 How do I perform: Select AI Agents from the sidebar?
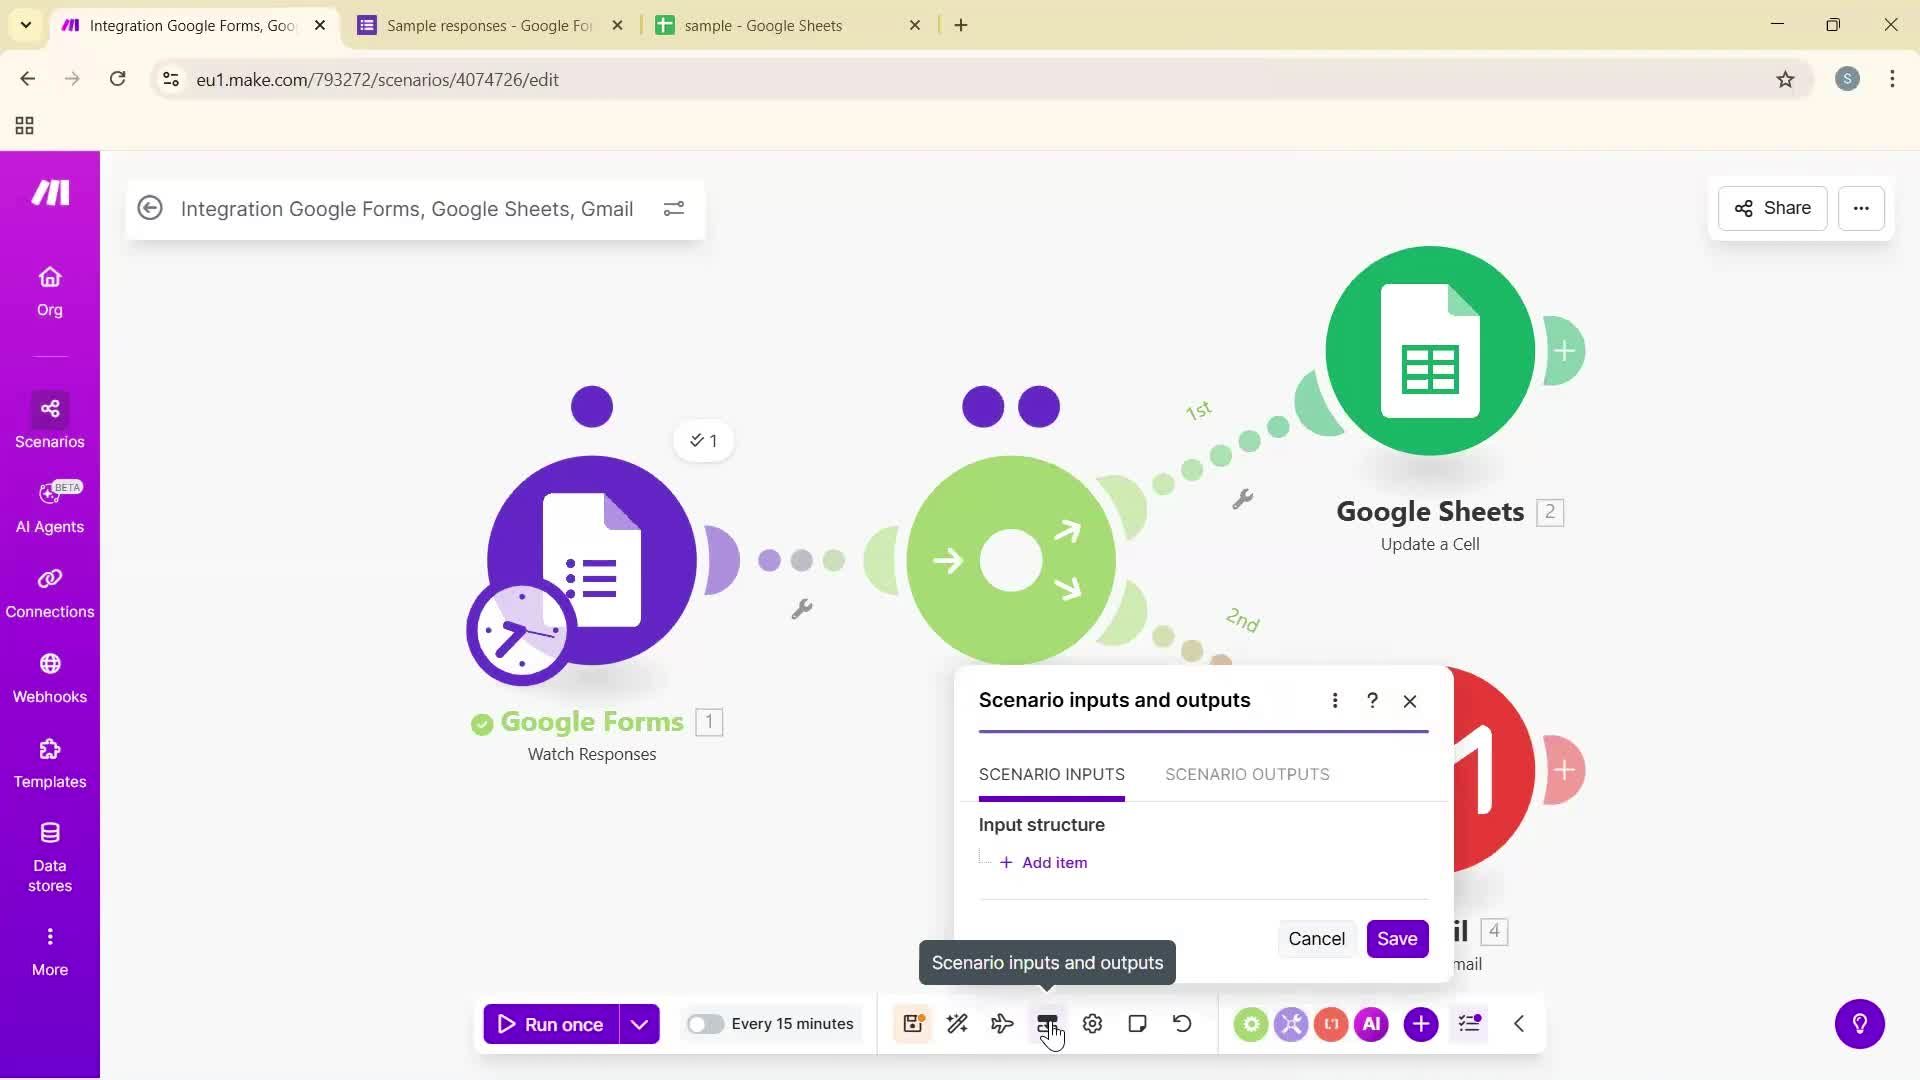click(49, 506)
